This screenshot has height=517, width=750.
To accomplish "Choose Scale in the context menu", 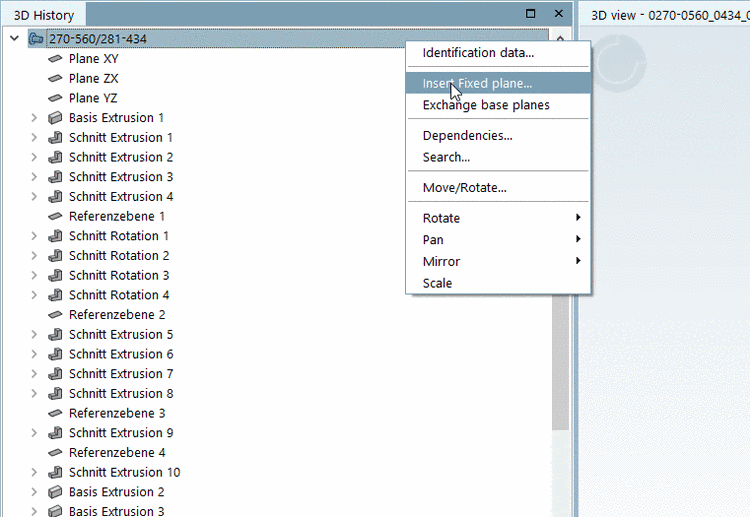I will (498, 283).
